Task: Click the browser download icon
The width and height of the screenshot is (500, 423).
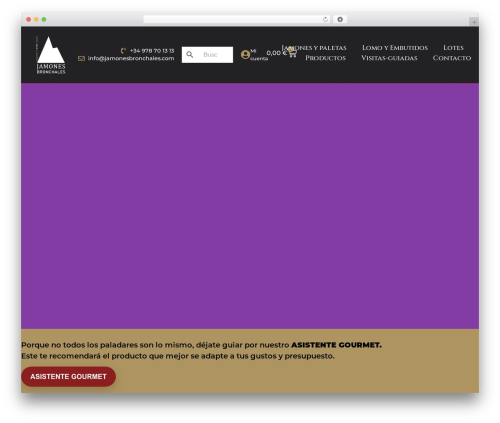Action: pyautogui.click(x=340, y=19)
